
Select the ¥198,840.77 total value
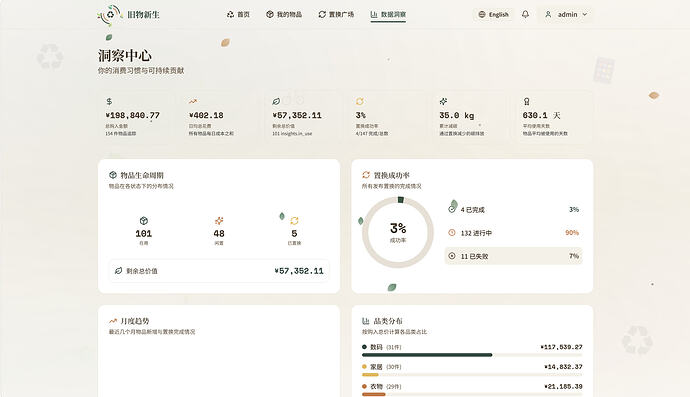(x=132, y=115)
